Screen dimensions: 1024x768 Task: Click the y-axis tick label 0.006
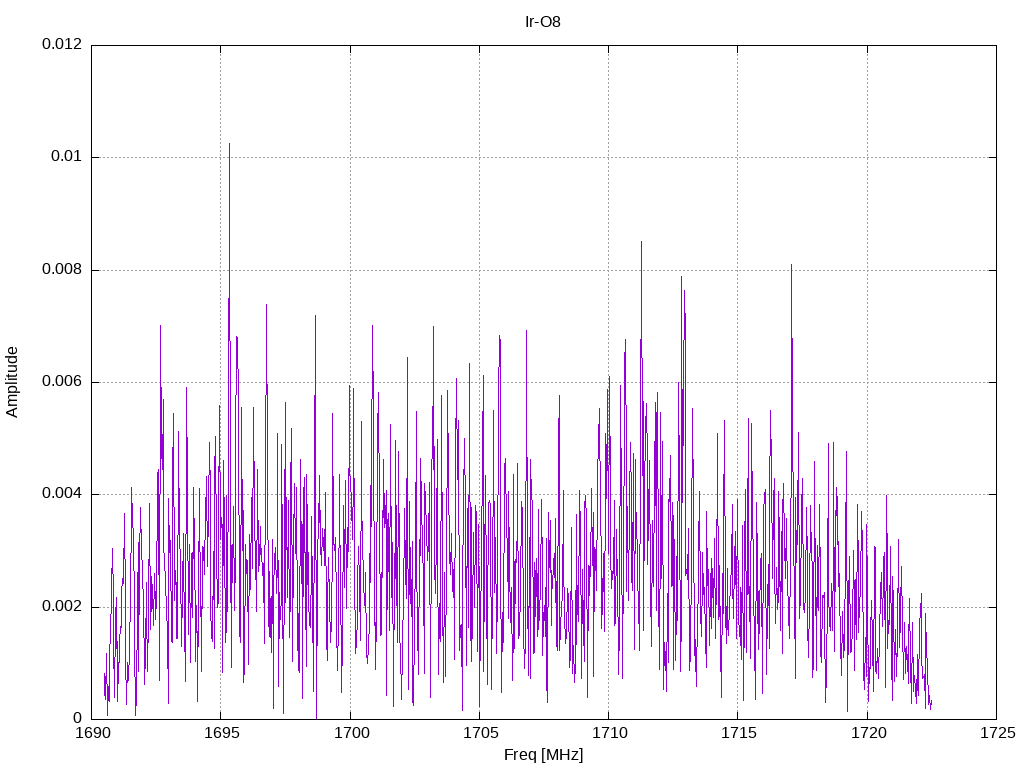coord(62,381)
